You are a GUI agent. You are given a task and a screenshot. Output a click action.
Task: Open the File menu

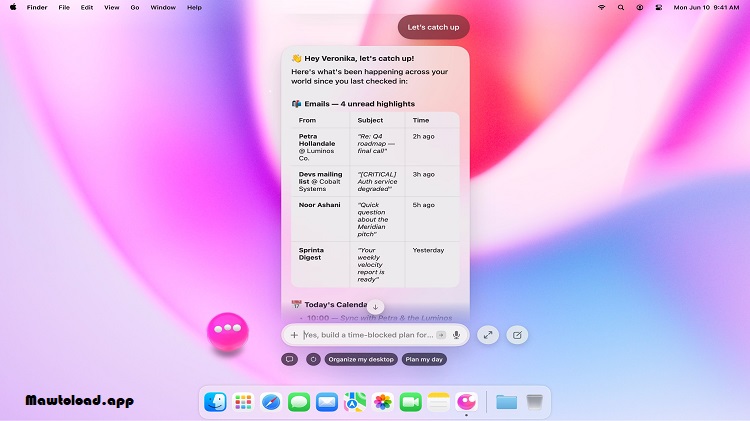point(64,8)
